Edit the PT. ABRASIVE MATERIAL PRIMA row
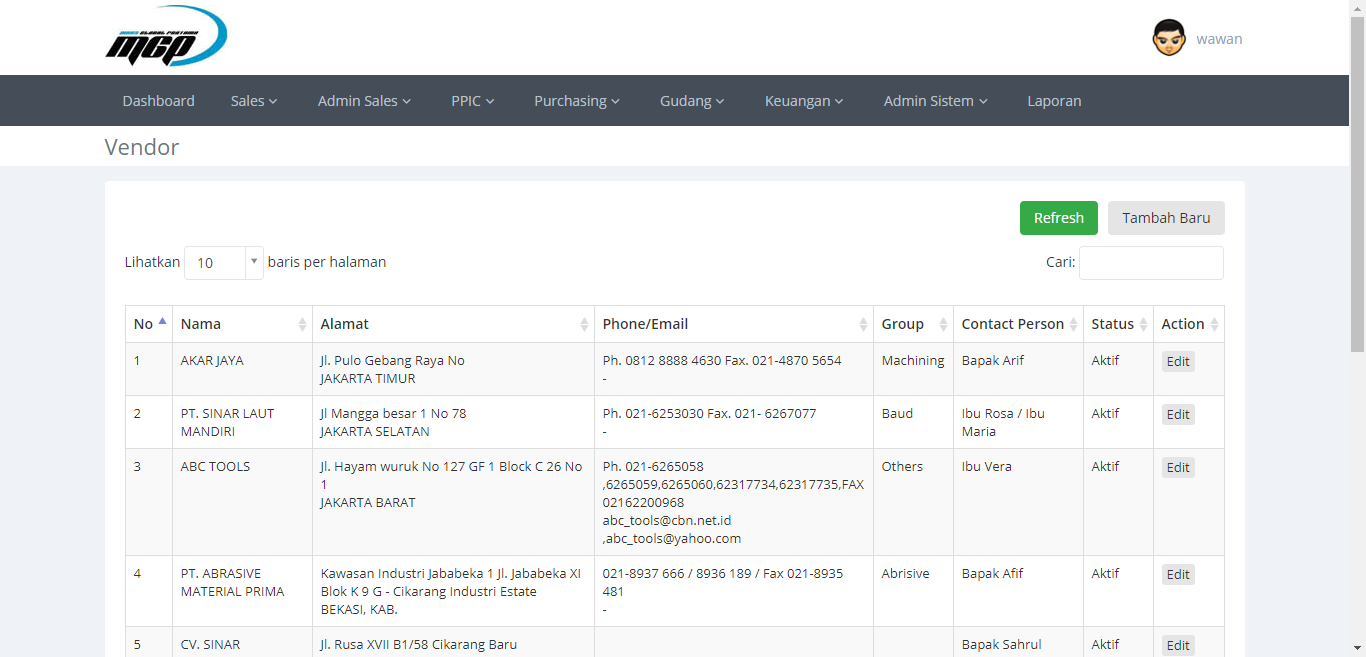The image size is (1366, 657). 1178,575
